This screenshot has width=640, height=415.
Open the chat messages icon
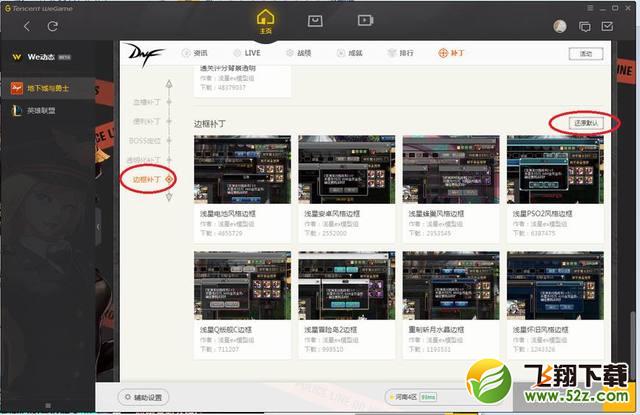[584, 27]
